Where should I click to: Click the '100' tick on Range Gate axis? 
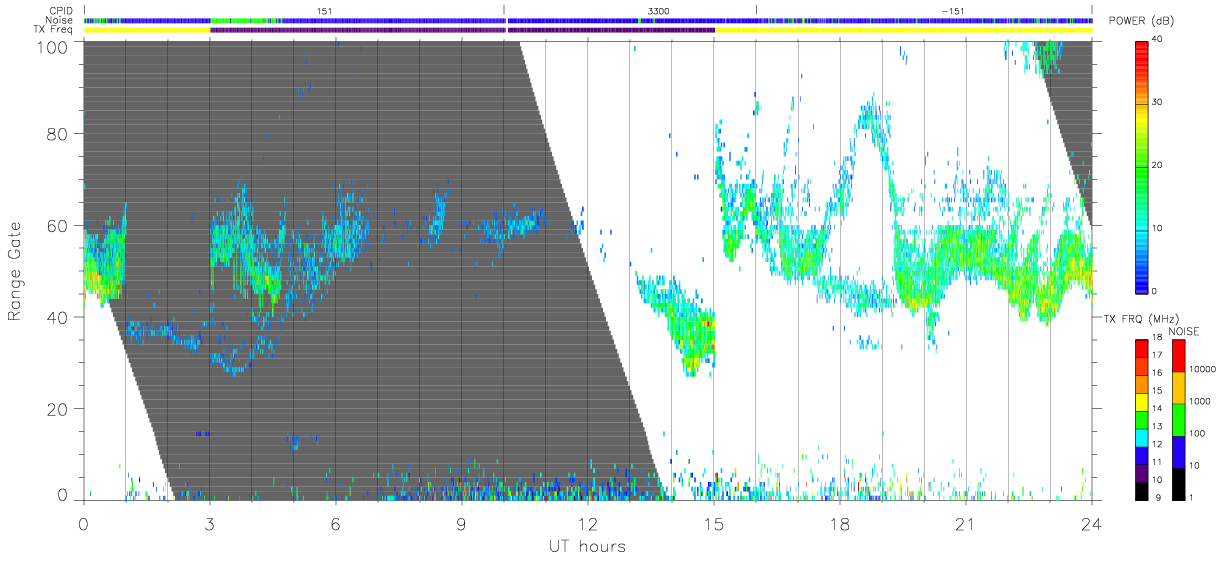pyautogui.click(x=54, y=46)
